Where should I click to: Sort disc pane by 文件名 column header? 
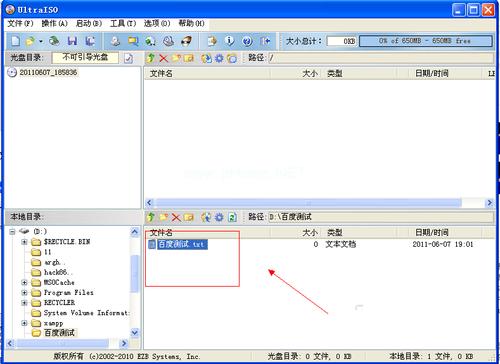[207, 73]
